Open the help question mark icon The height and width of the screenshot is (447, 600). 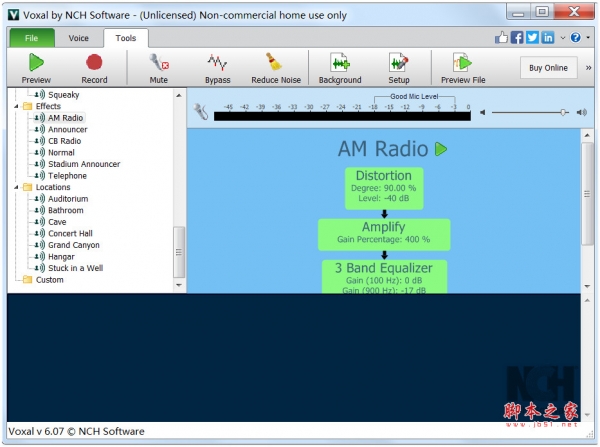point(575,38)
